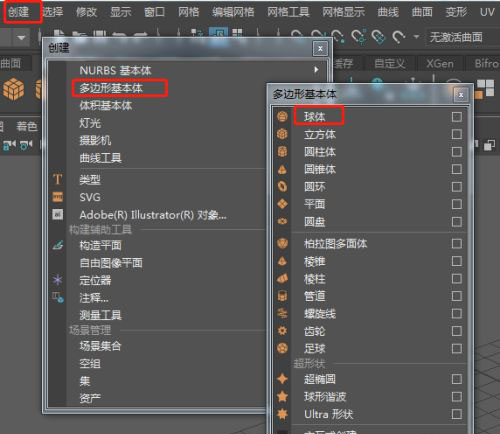Screen dimensions: 500x434
Task: Click the polygon cube shelf icon
Action: [x=14, y=90]
